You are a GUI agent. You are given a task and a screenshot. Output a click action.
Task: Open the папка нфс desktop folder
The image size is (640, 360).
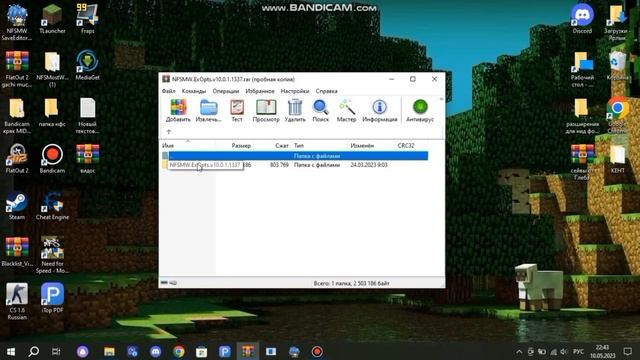click(x=52, y=112)
